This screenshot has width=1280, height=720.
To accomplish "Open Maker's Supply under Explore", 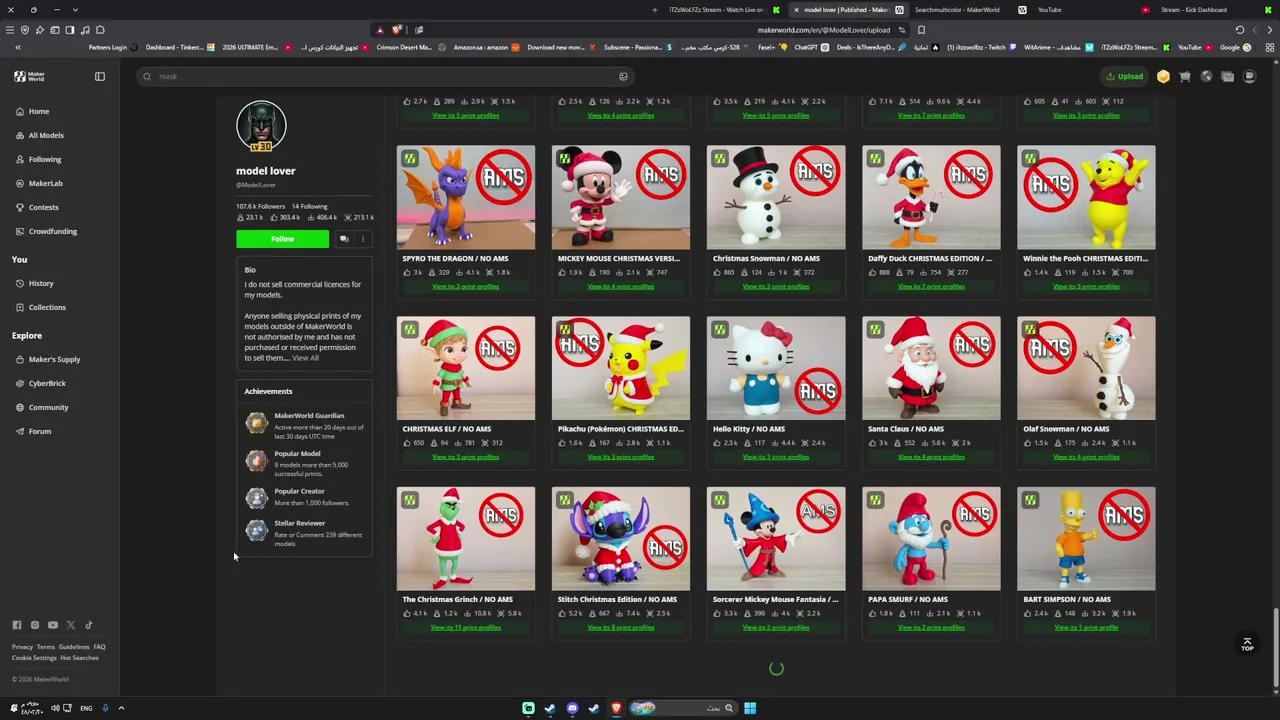I will pos(54,359).
